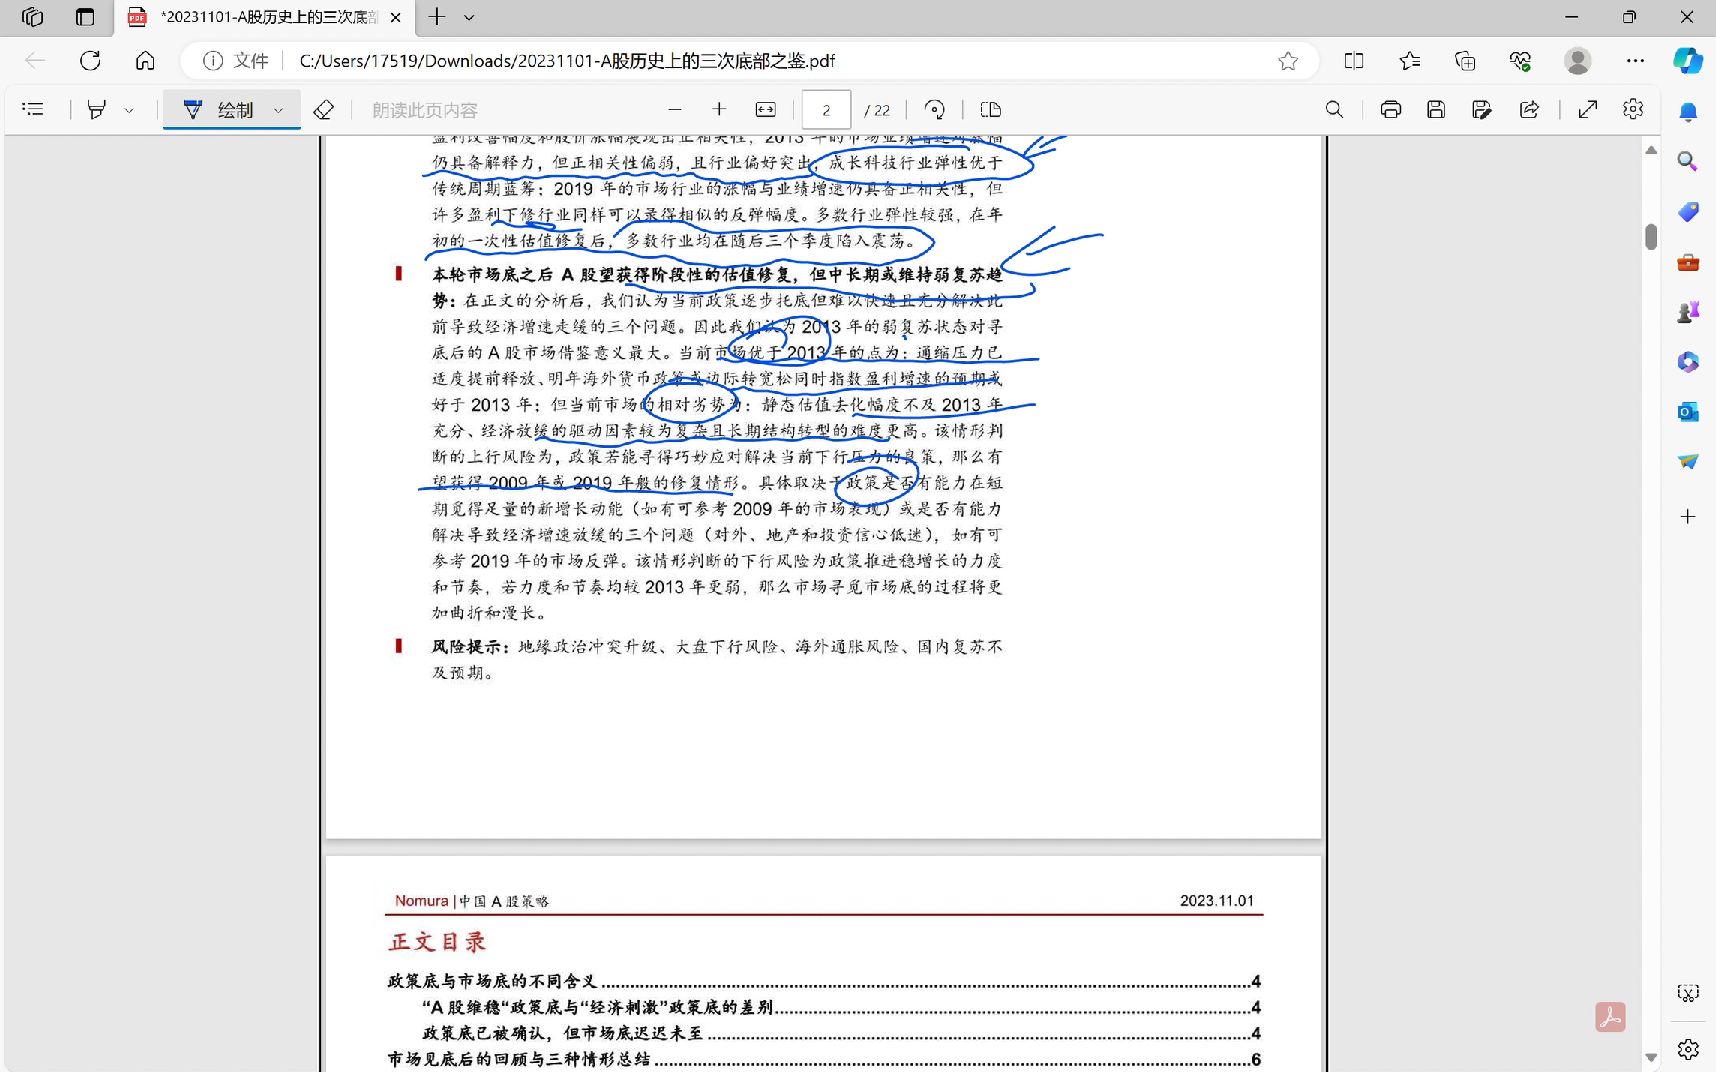Open Outlook in the sidebar

pos(1688,412)
